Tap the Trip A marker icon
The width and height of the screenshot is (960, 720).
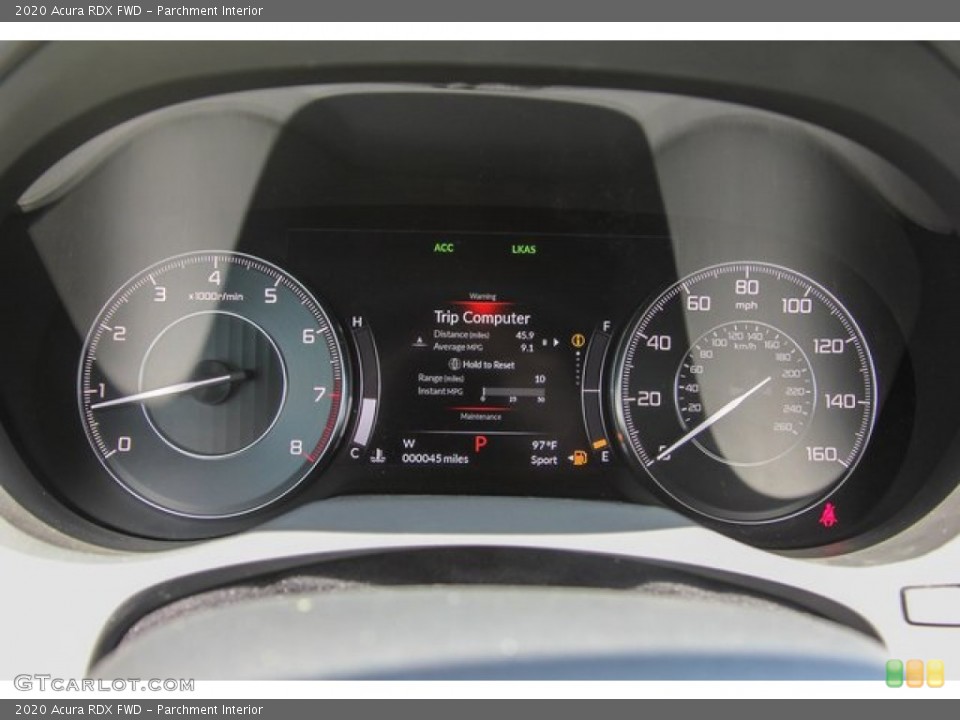click(419, 341)
